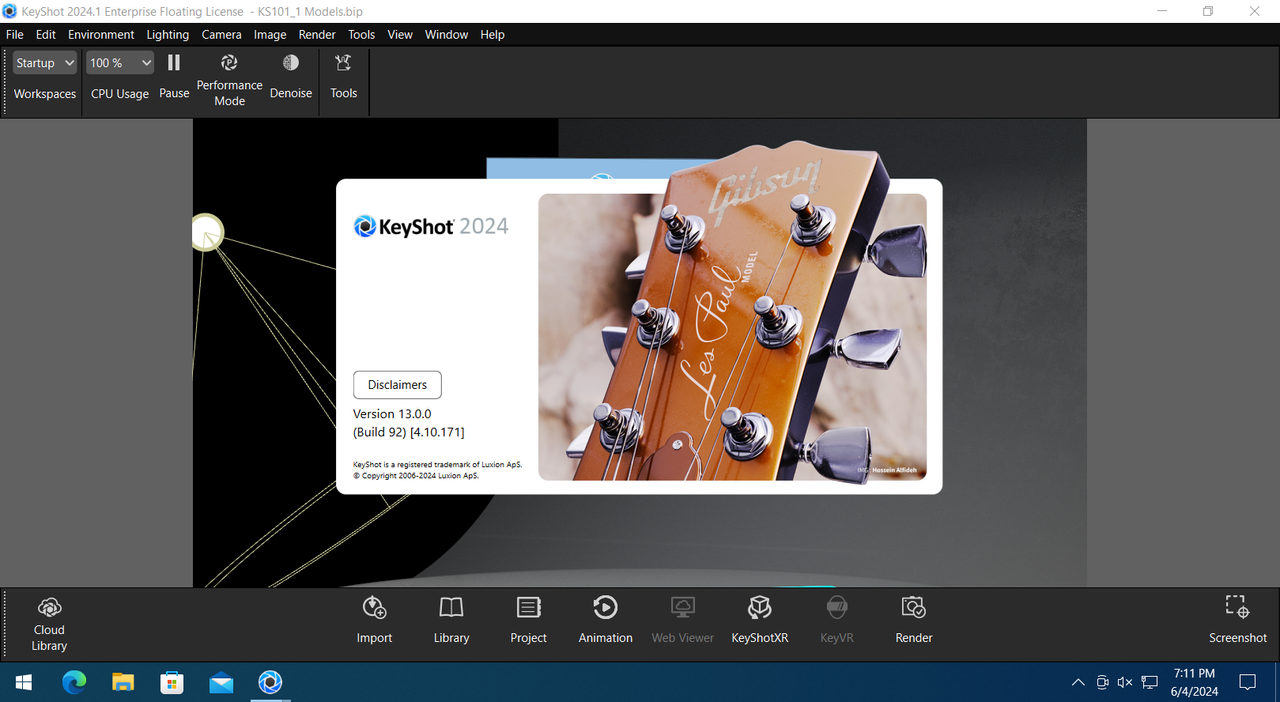Open the Animation timeline

[605, 620]
